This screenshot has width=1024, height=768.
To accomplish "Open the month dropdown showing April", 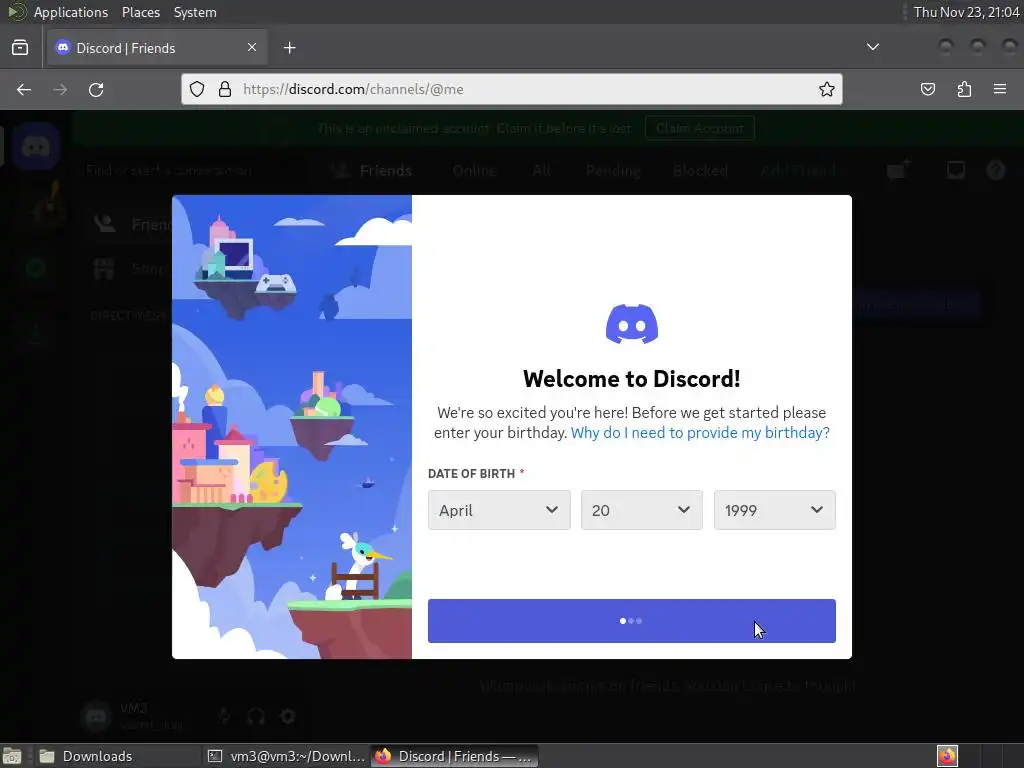I will click(x=499, y=510).
